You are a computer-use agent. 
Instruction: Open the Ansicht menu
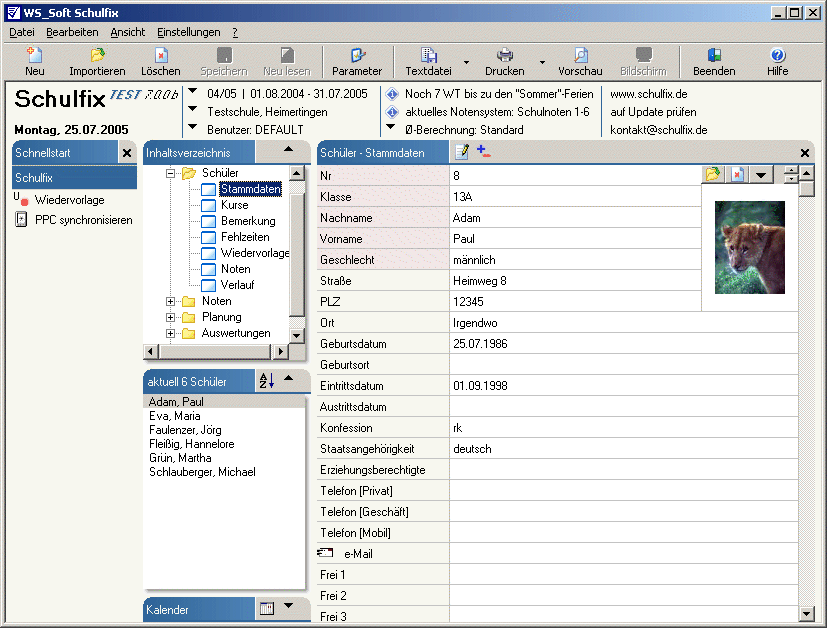(x=128, y=32)
